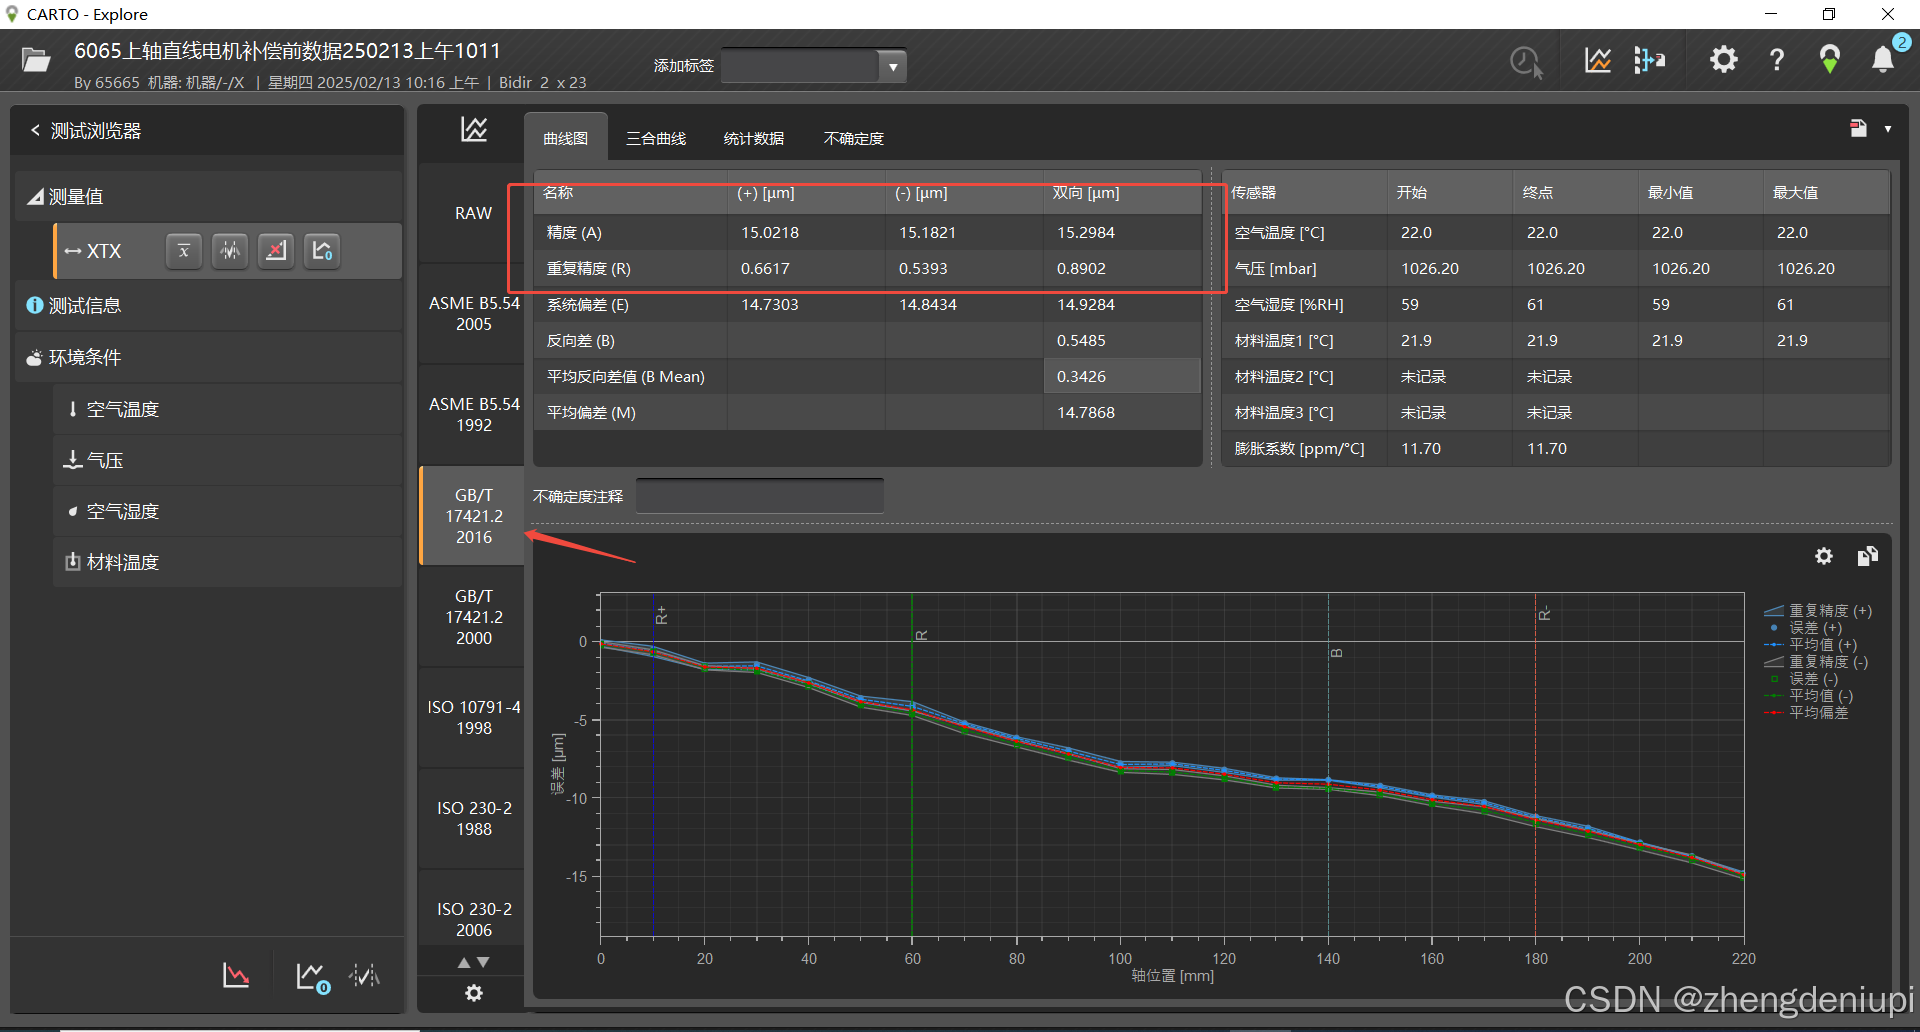
Task: Open the 添加标签 combo box arrow
Action: [893, 66]
